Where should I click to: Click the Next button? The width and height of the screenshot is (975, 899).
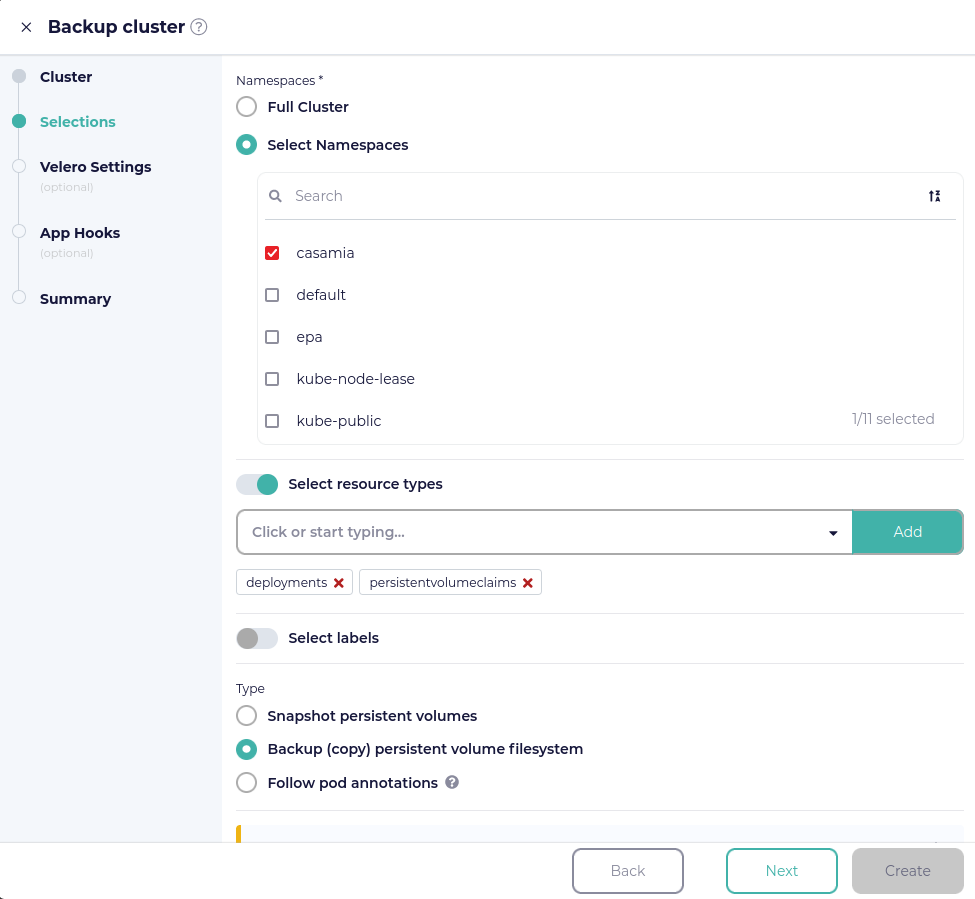[782, 870]
